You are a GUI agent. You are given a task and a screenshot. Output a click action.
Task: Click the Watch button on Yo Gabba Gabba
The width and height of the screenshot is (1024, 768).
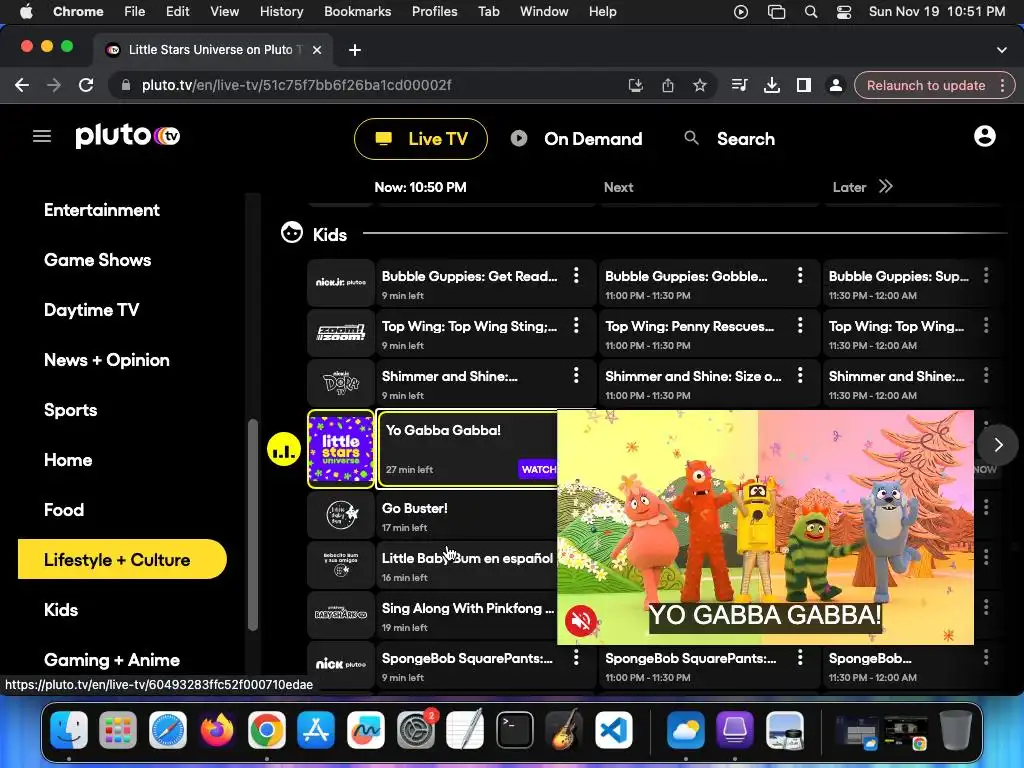pos(538,469)
